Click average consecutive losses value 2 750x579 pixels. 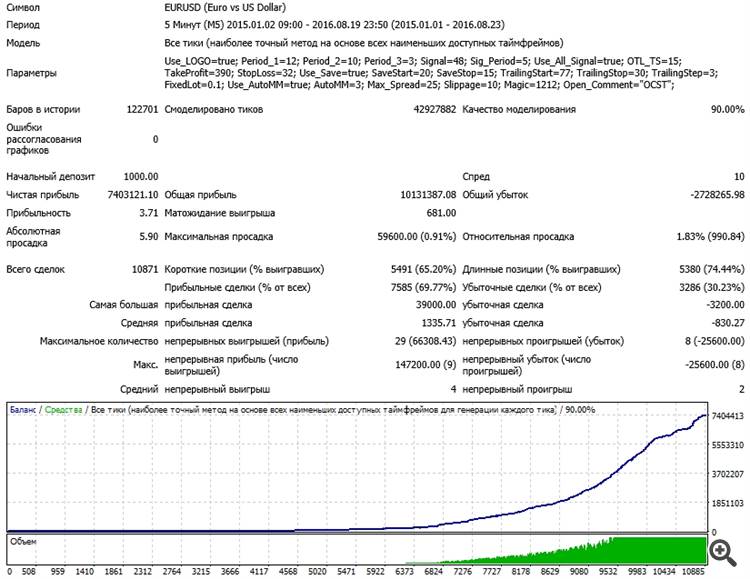pos(742,390)
